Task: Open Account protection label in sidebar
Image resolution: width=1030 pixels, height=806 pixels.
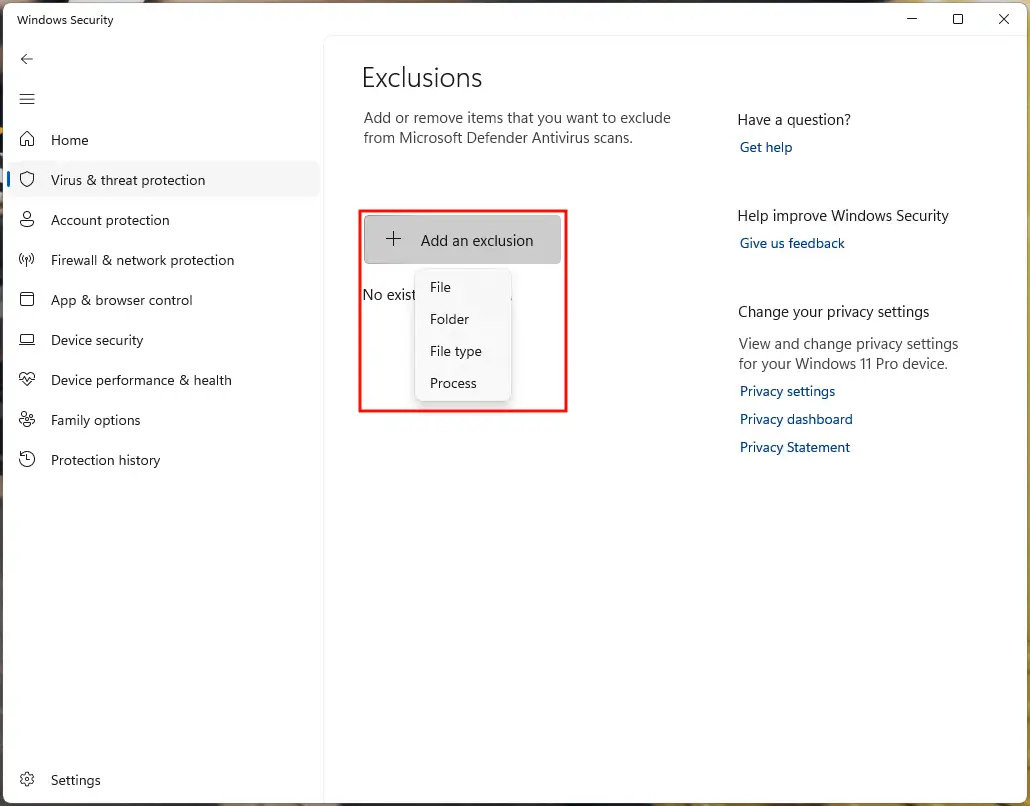Action: pos(110,220)
